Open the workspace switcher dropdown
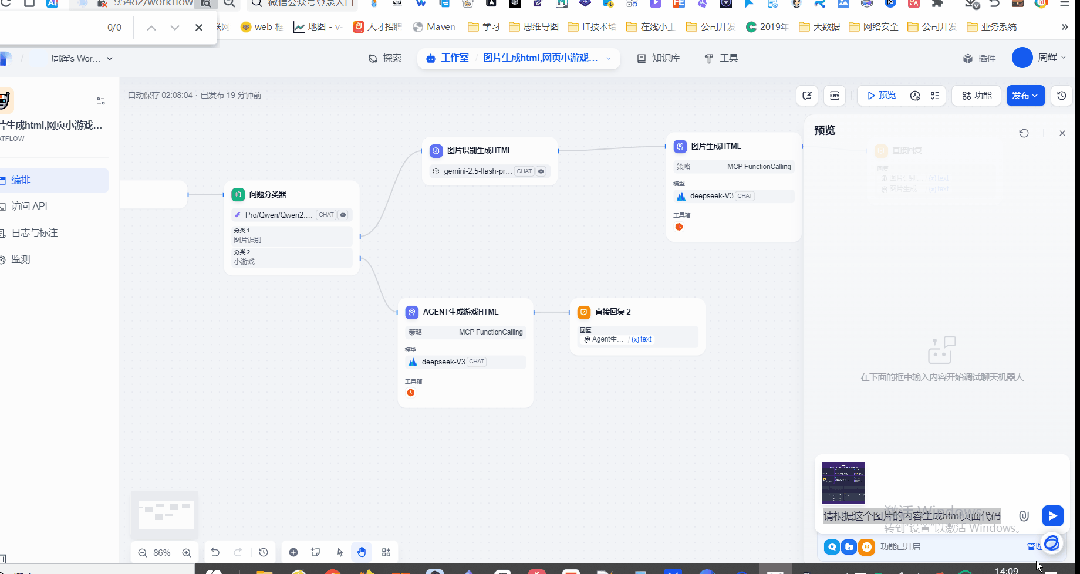Image resolution: width=1080 pixels, height=574 pixels. (x=81, y=59)
